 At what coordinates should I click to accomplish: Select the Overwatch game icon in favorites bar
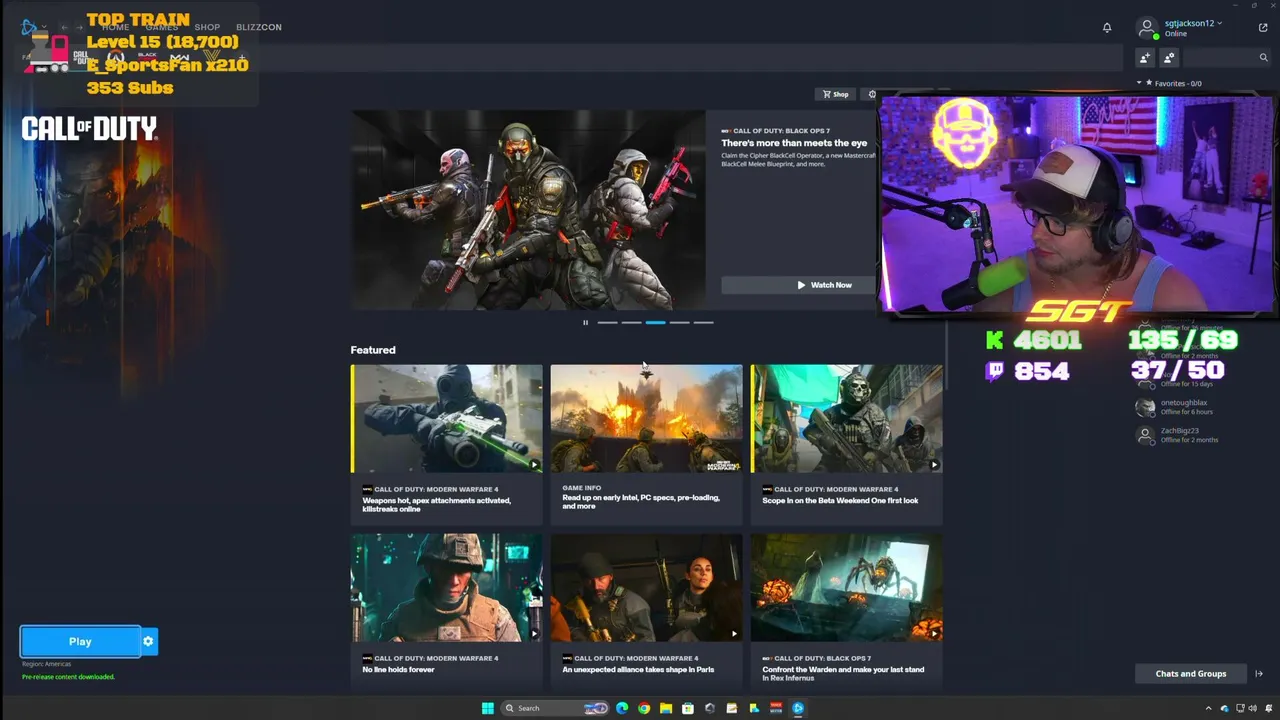[116, 57]
